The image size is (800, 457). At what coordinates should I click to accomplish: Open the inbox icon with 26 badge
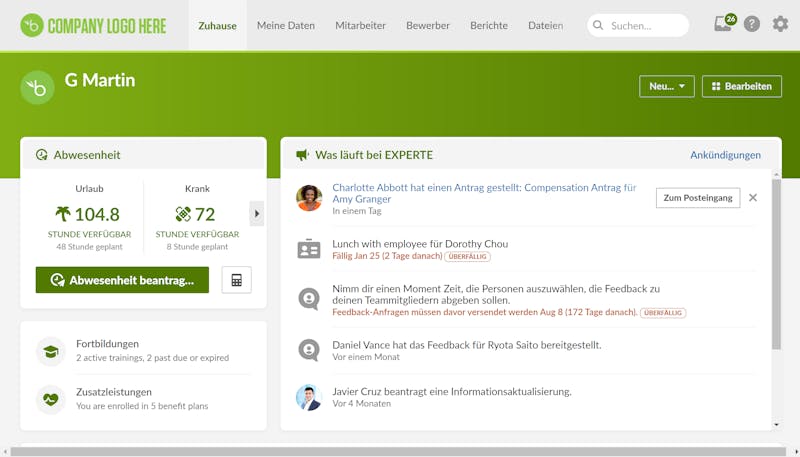[x=724, y=23]
